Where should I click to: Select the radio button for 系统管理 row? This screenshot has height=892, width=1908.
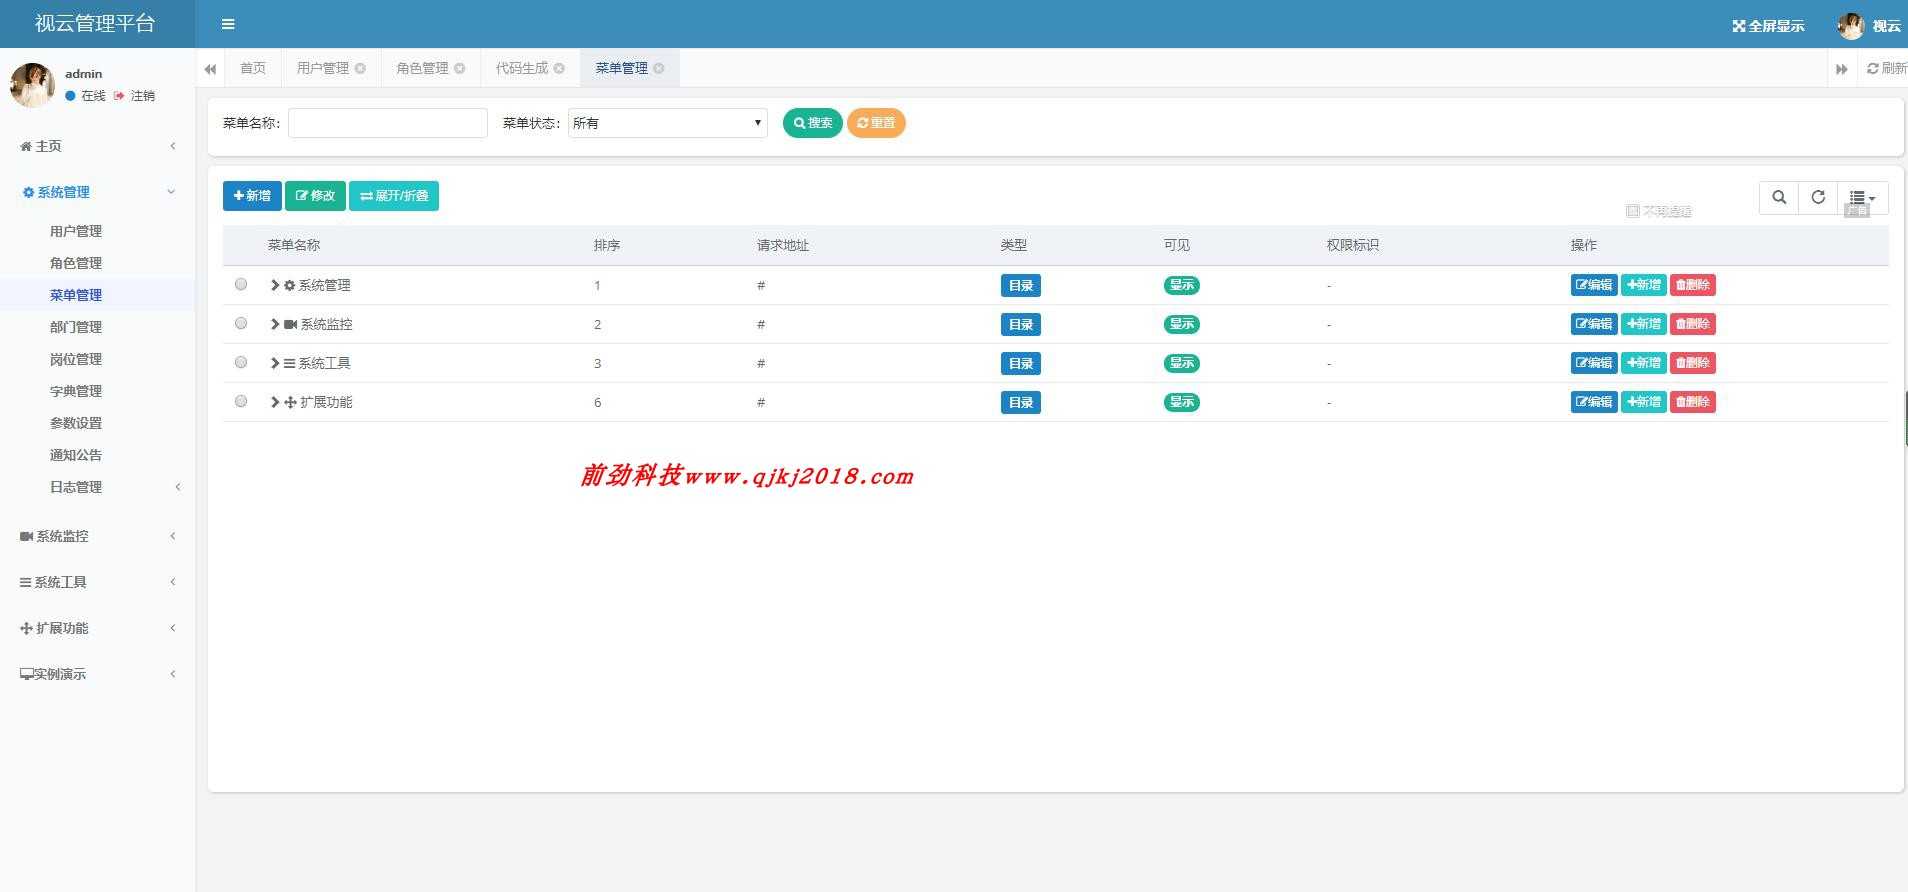pyautogui.click(x=241, y=284)
